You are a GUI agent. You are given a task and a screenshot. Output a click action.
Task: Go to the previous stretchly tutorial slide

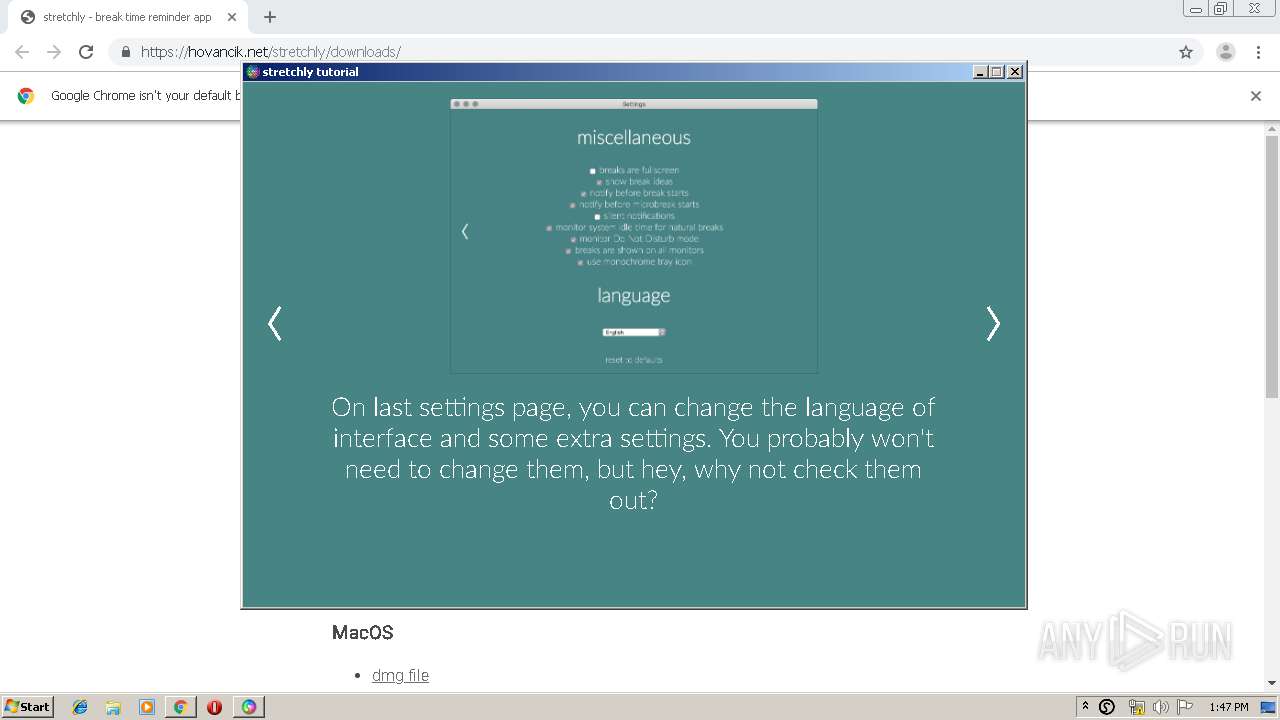pyautogui.click(x=275, y=324)
